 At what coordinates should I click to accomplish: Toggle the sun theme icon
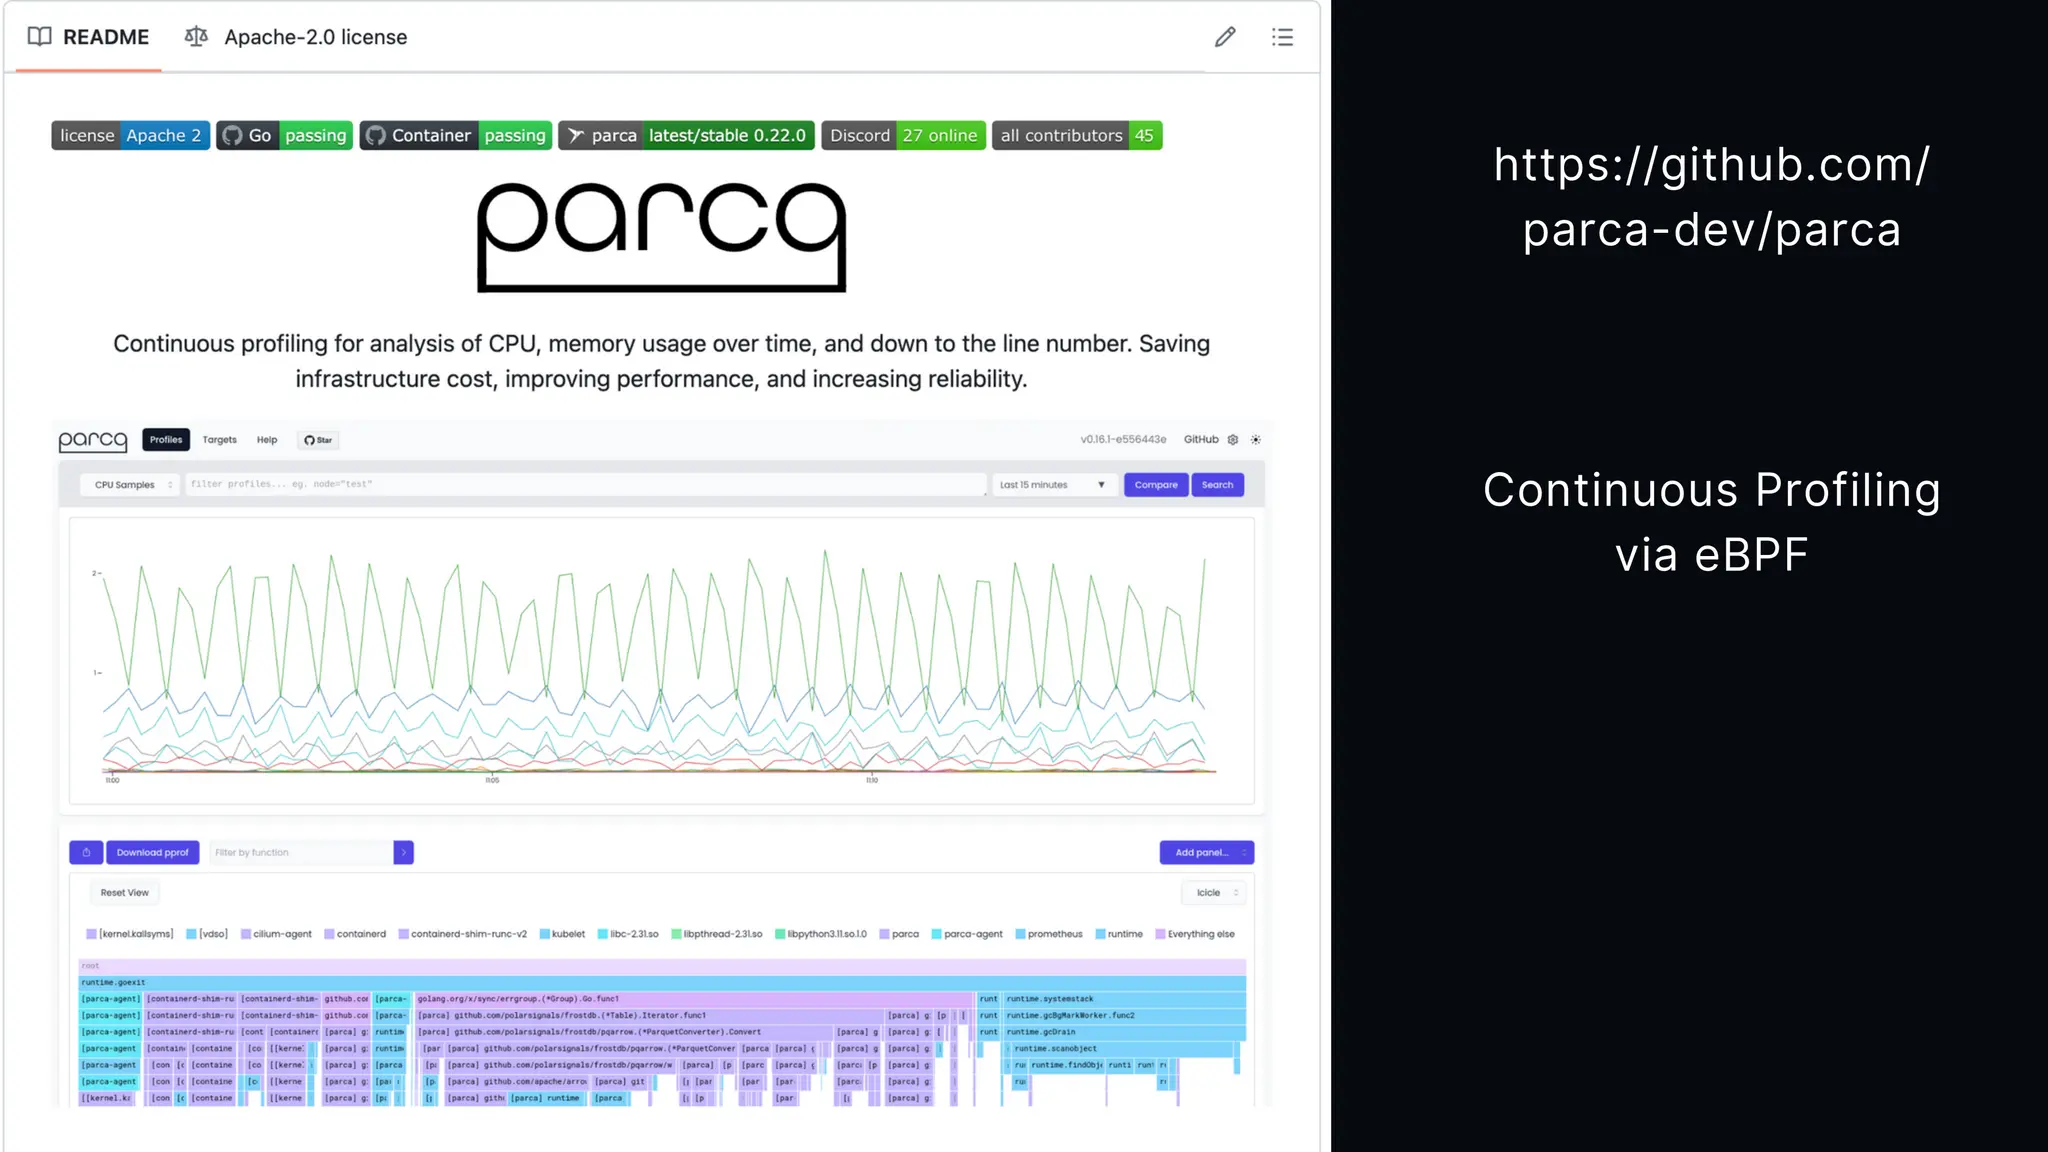click(1256, 440)
